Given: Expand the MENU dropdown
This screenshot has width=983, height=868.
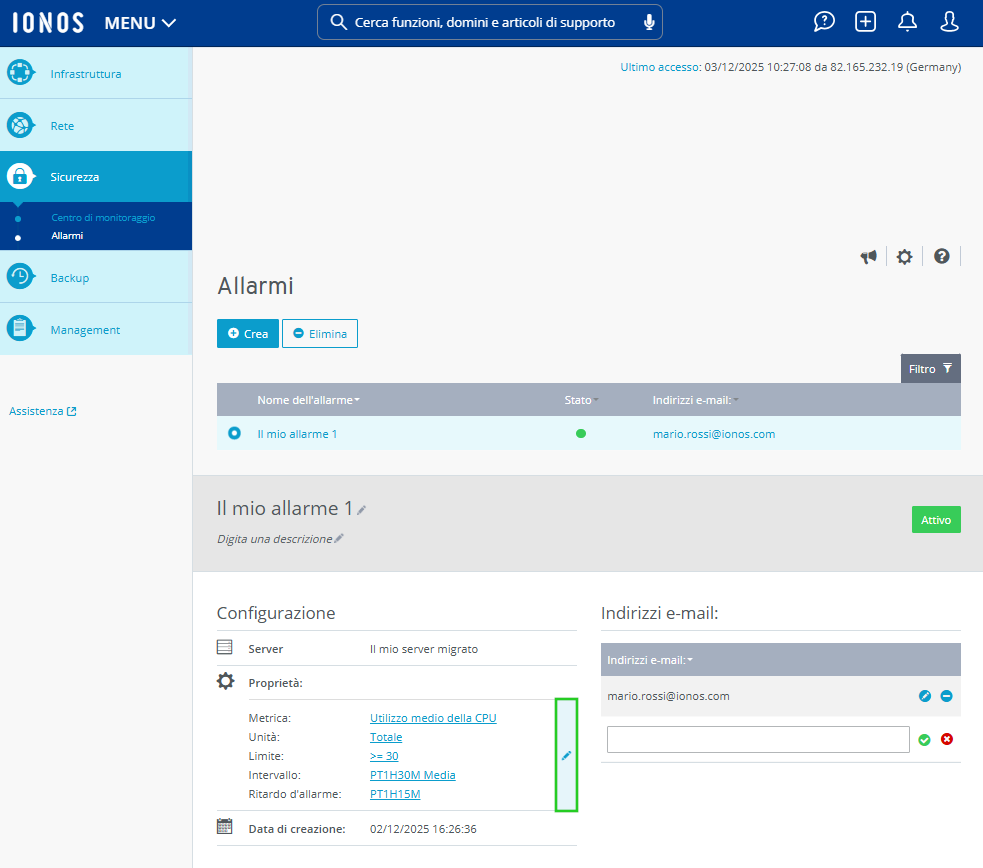Looking at the screenshot, I should [x=140, y=23].
